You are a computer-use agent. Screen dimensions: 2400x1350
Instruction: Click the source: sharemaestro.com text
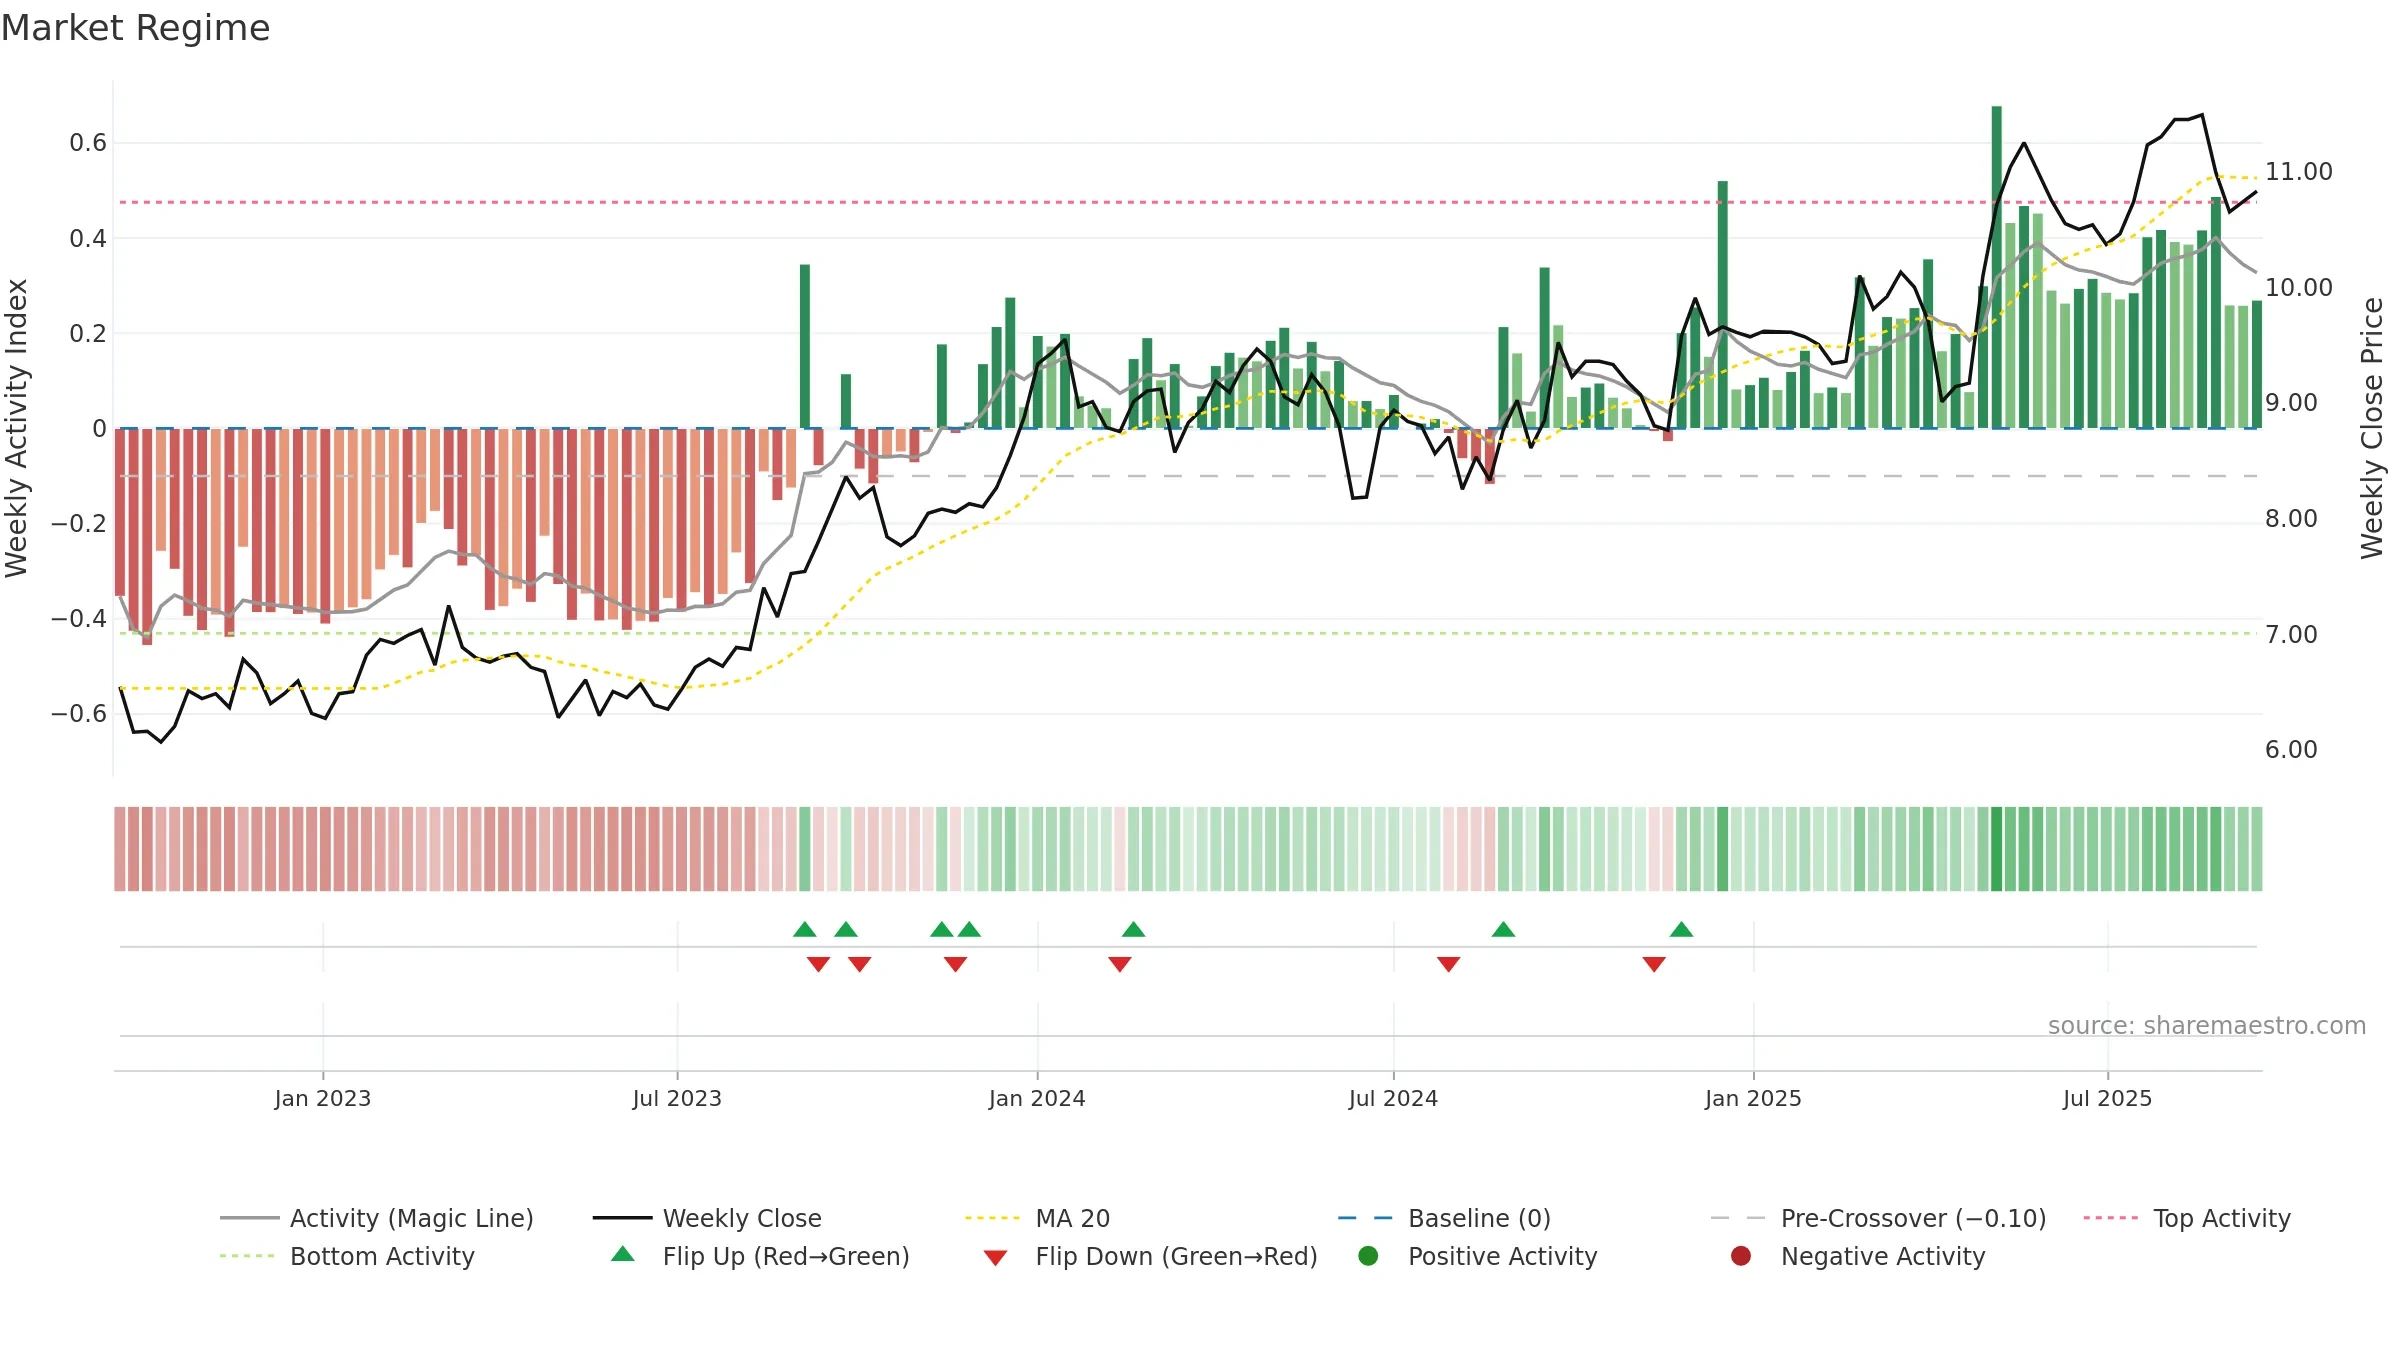(x=2207, y=1025)
